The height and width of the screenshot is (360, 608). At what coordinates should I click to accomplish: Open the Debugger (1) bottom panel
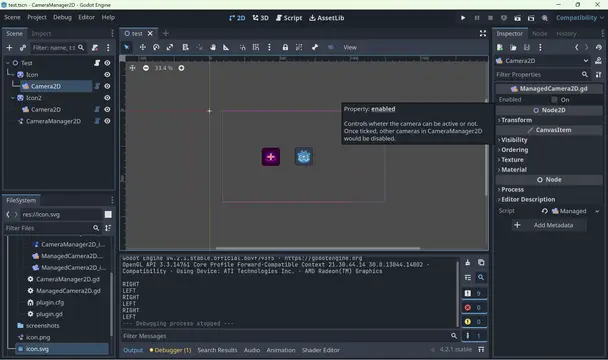[x=171, y=350]
